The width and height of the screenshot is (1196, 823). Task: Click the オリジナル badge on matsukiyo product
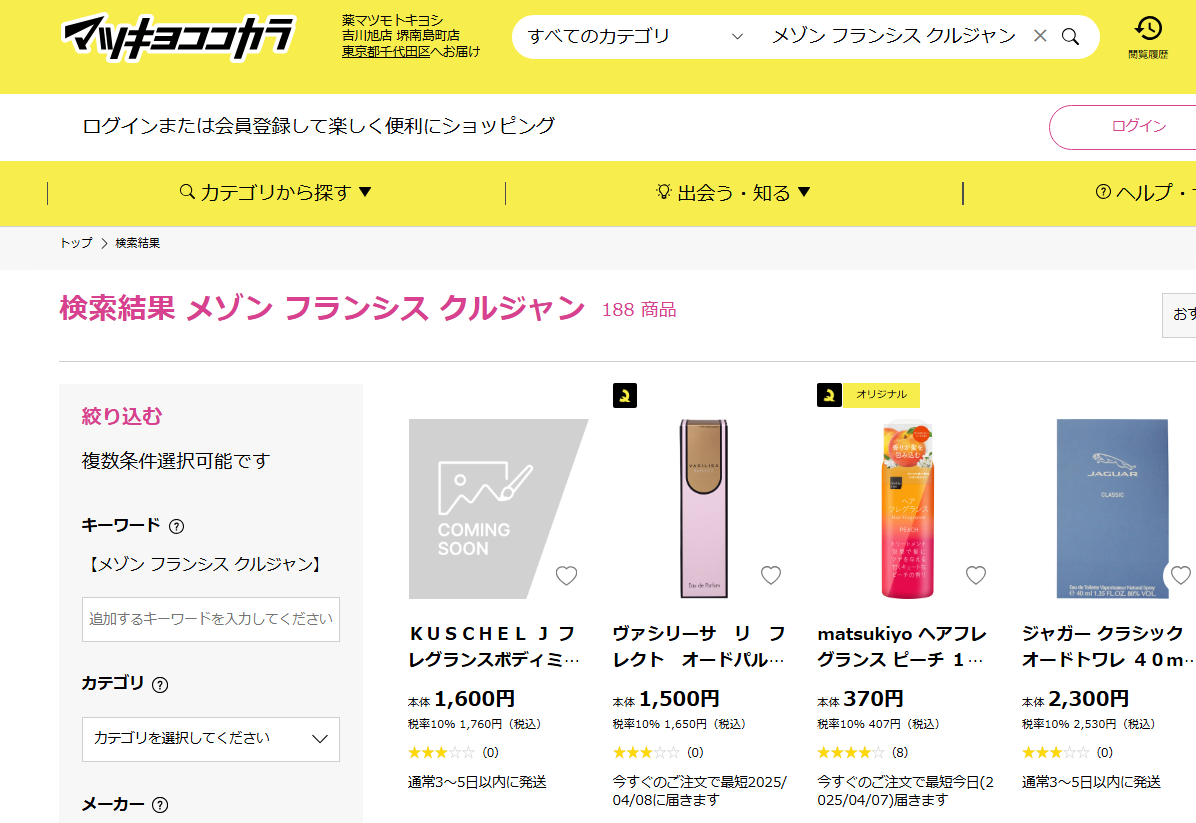tap(881, 394)
